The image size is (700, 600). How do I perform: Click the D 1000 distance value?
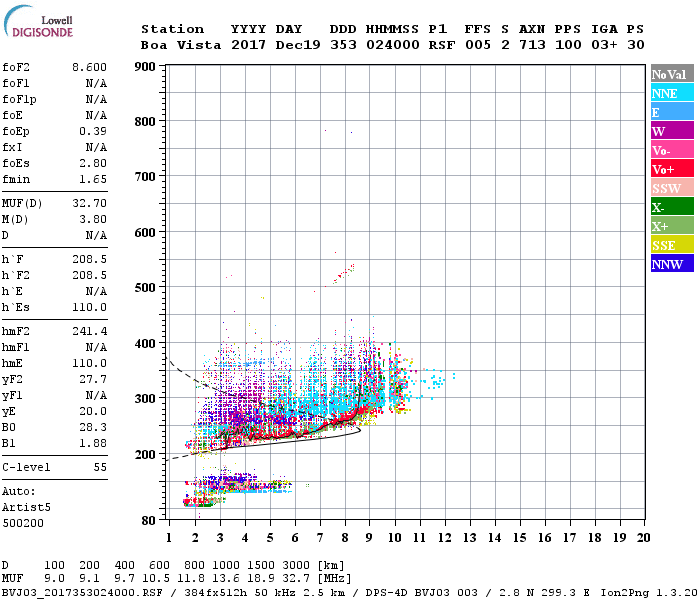pos(226,566)
